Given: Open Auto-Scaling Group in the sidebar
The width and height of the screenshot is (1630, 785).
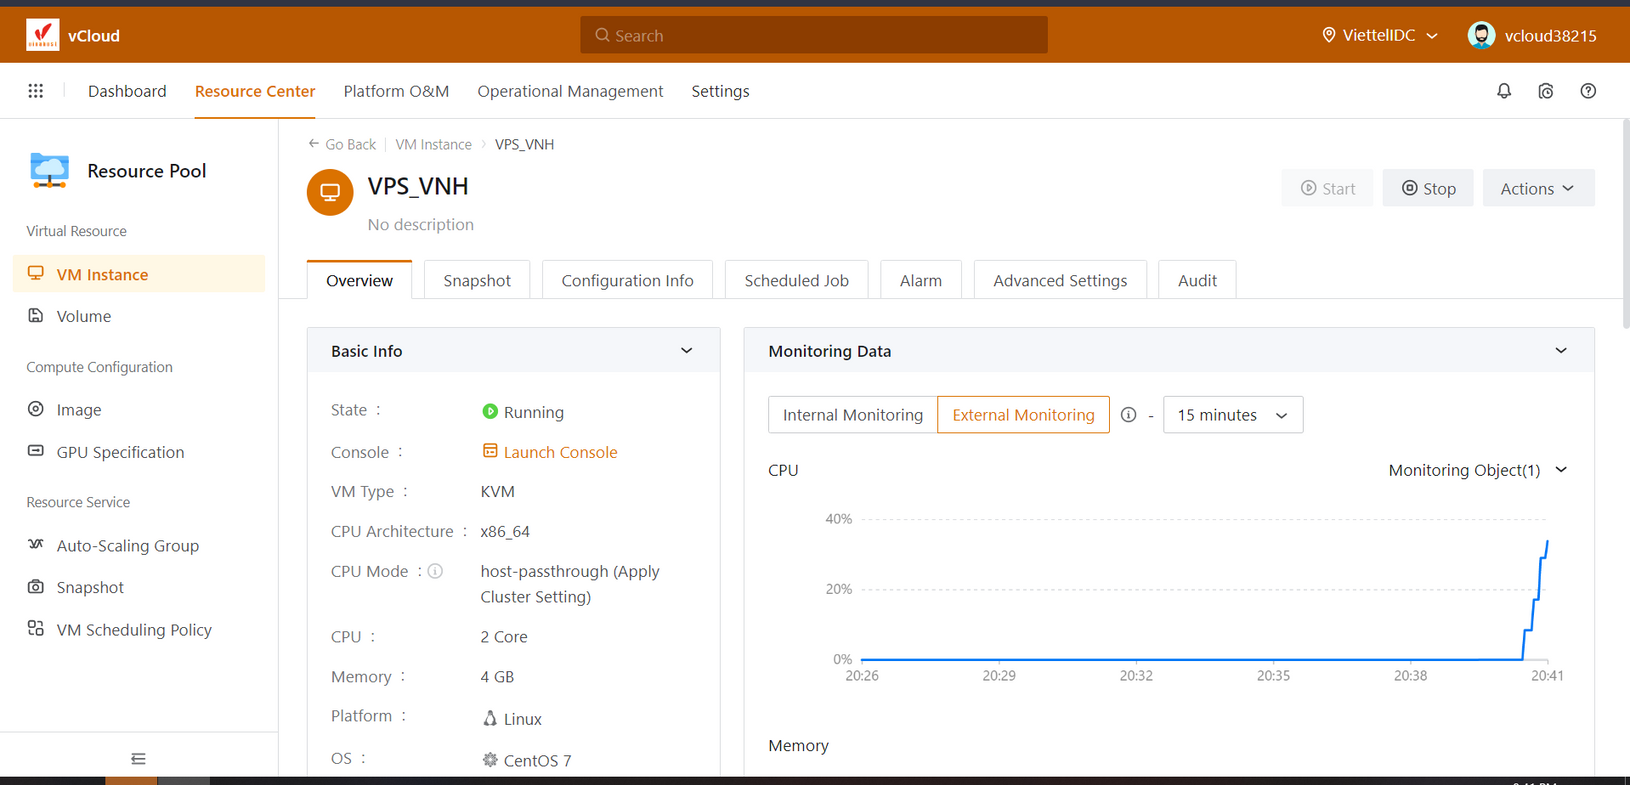Looking at the screenshot, I should coord(139,545).
